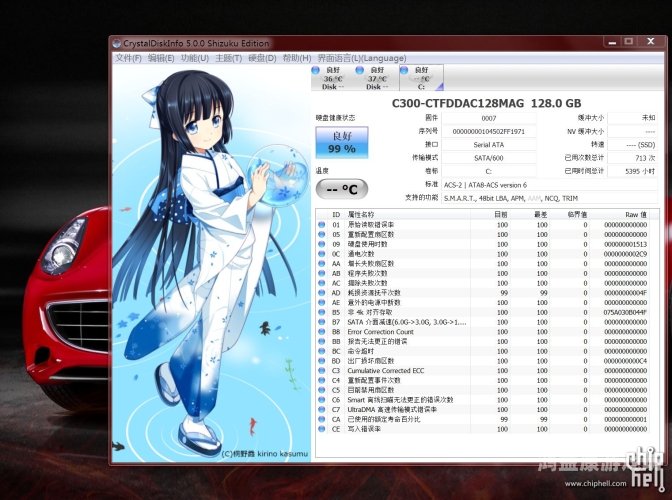Screen dimensions: 672x500
Task: Select the first disk tab showing 36 °C
Action: [x=333, y=77]
